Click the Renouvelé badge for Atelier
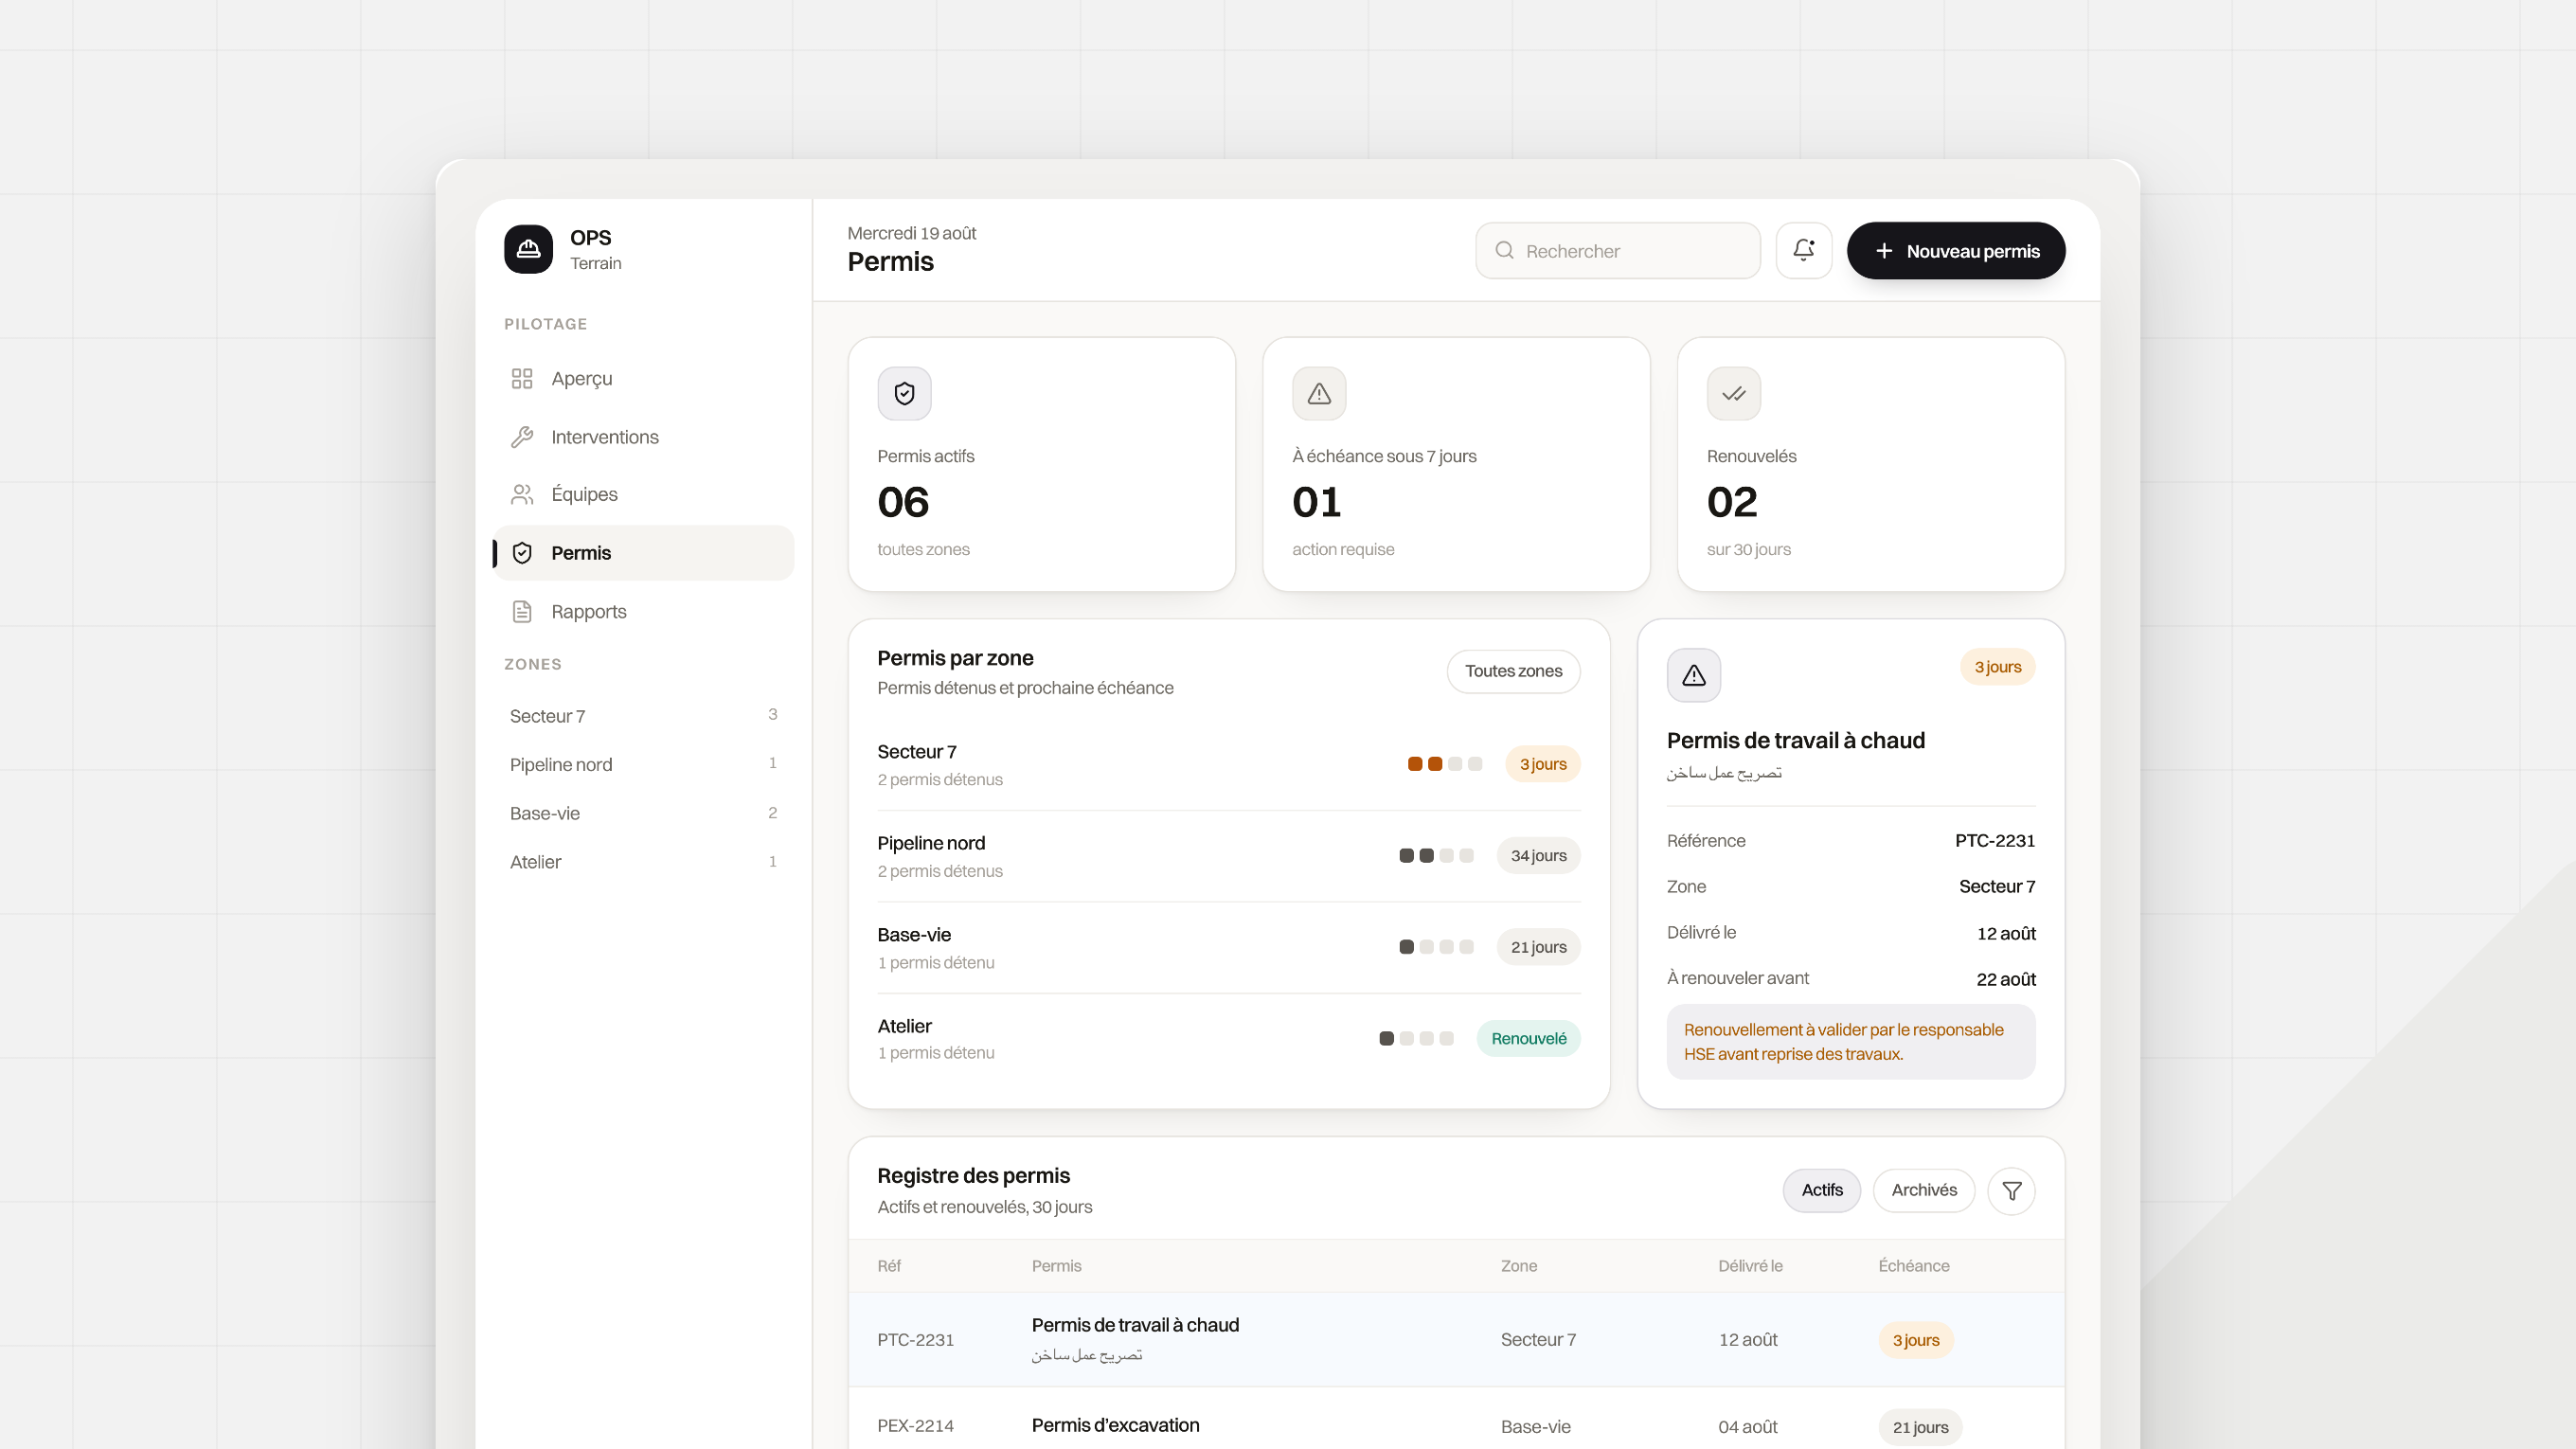This screenshot has width=2576, height=1449. pyautogui.click(x=1529, y=1039)
